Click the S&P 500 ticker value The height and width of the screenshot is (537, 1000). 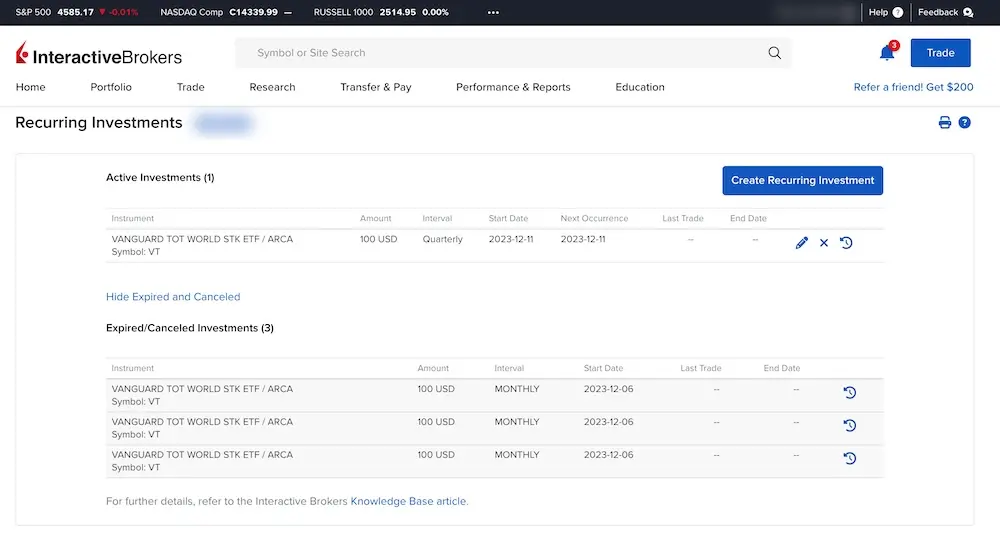(75, 12)
